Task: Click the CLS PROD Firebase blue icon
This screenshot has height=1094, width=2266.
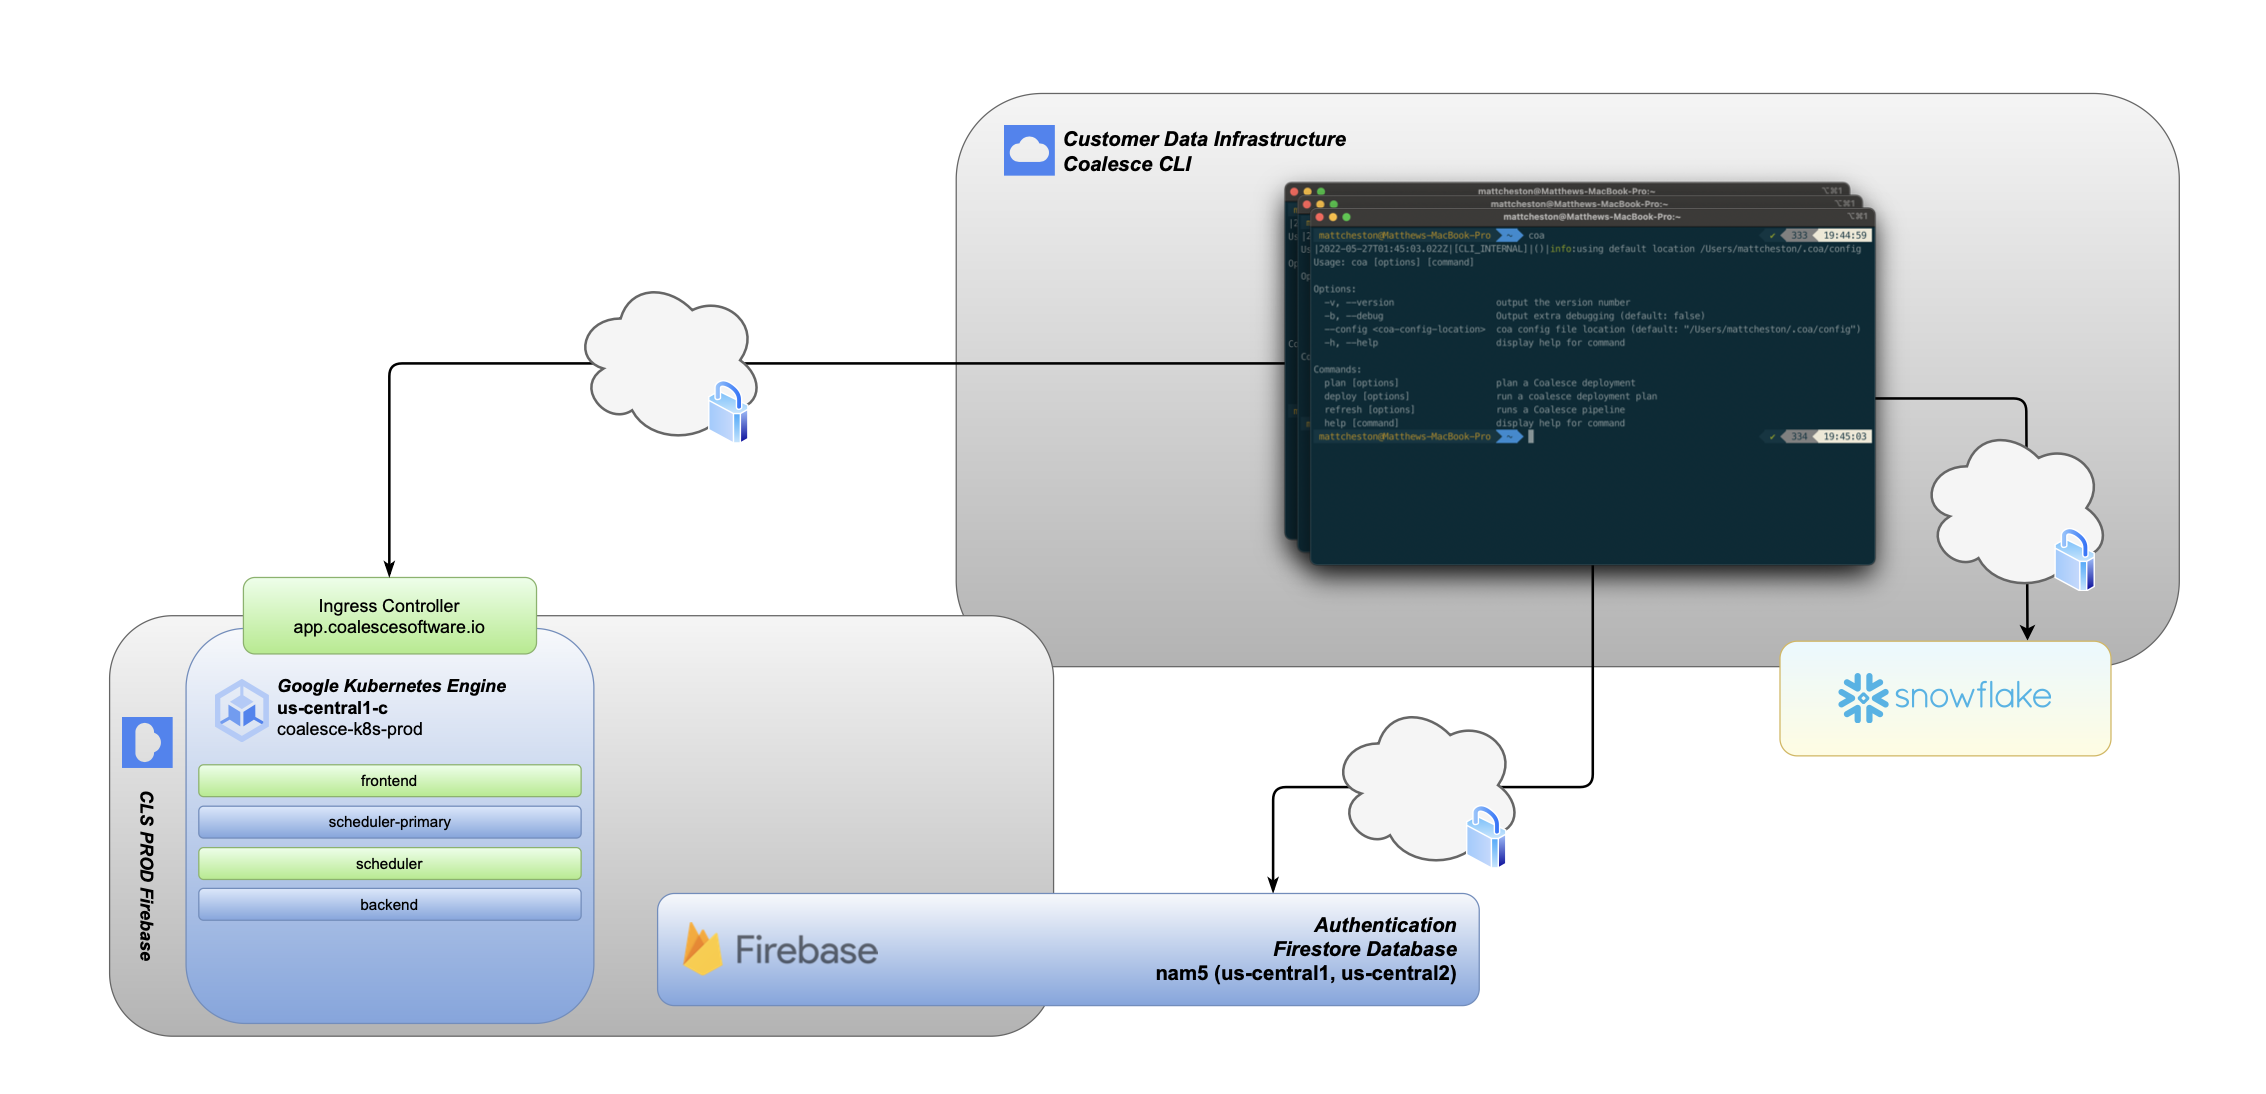Action: coord(147,742)
